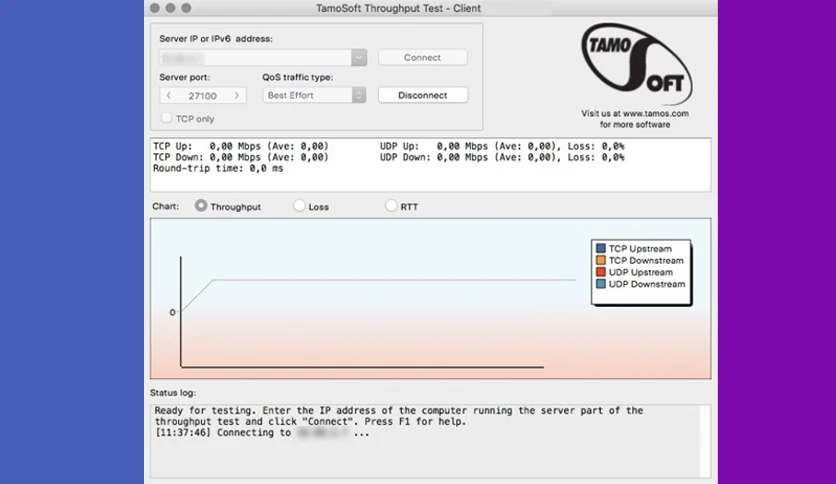Click the Connect button

(x=422, y=57)
